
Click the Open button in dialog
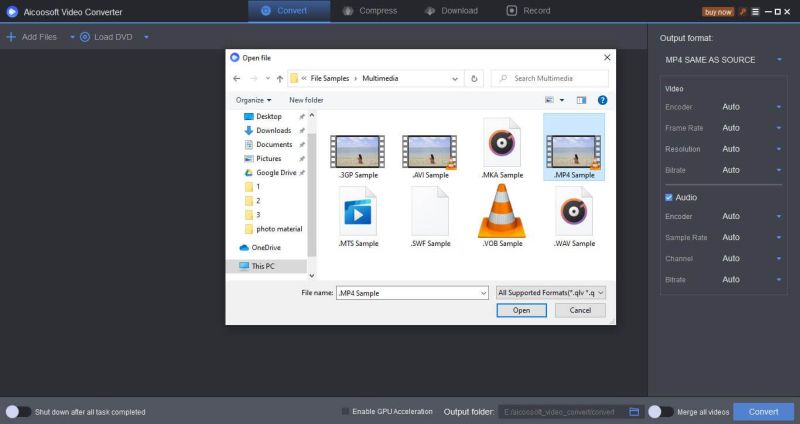521,310
